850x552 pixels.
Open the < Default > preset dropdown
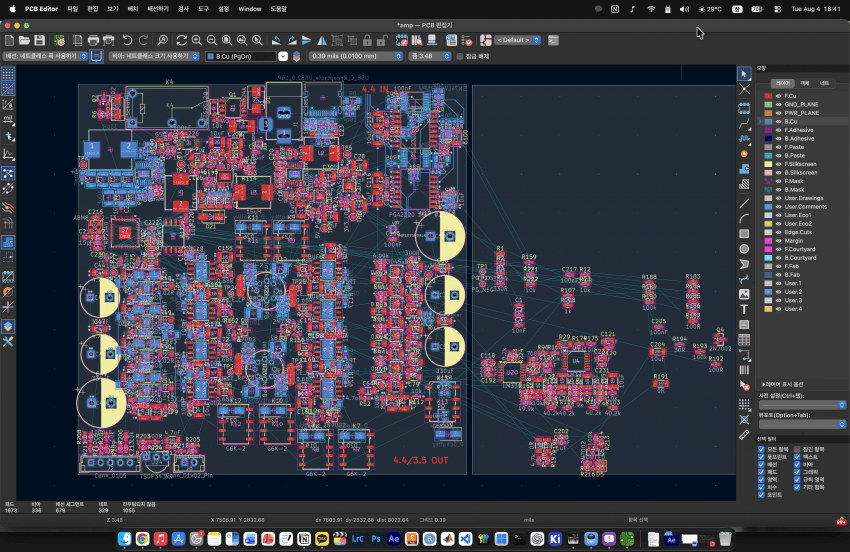coord(518,40)
